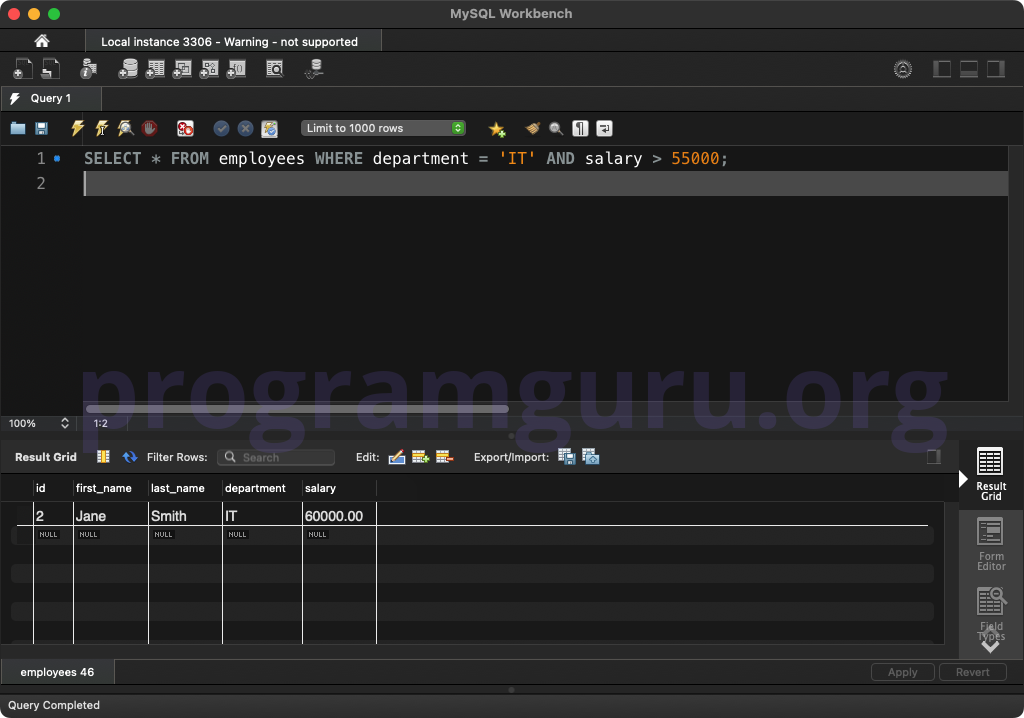Commit the current transaction
Viewport: 1024px width, 718px height.
pyautogui.click(x=221, y=128)
